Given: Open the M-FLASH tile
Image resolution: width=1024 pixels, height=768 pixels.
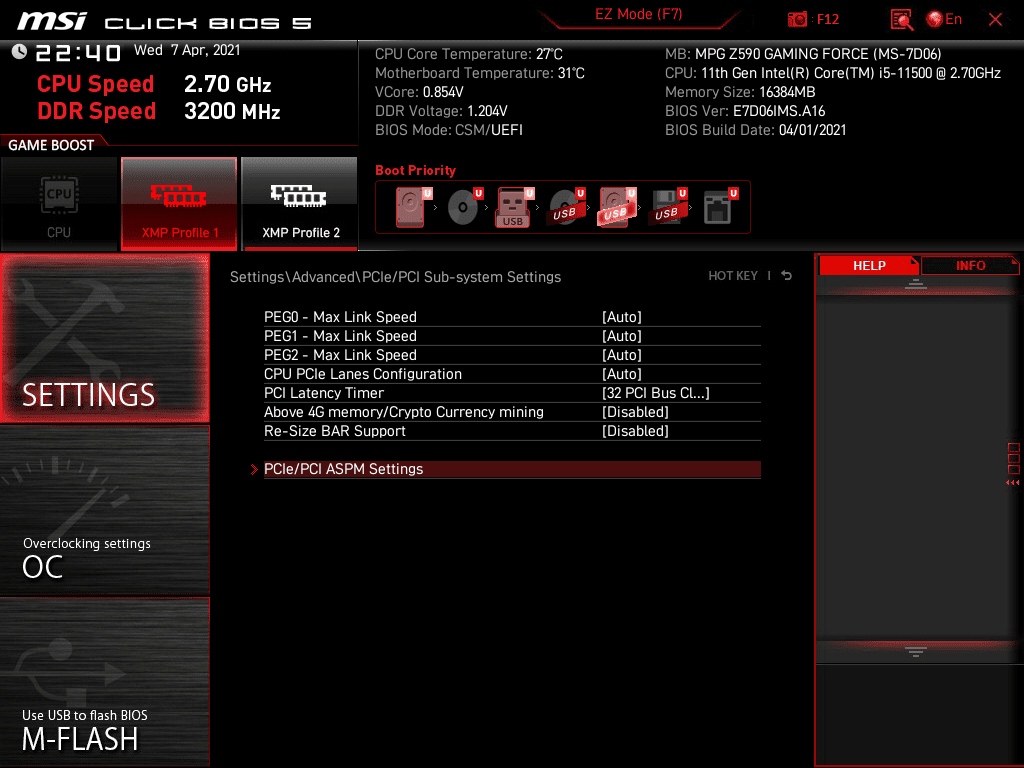Looking at the screenshot, I should 104,682.
